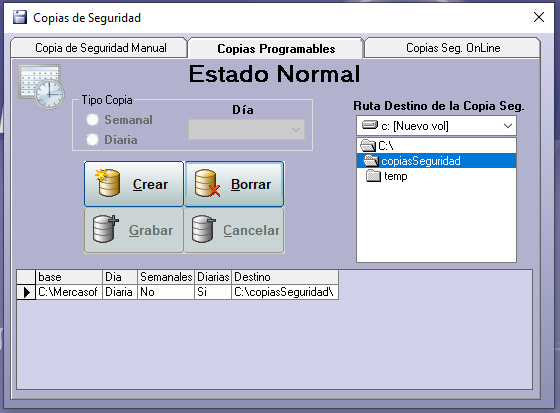Screen dimensions: 560x413
Task: Expand the drive selector c: [Nuevo vol]
Action: [436, 126]
